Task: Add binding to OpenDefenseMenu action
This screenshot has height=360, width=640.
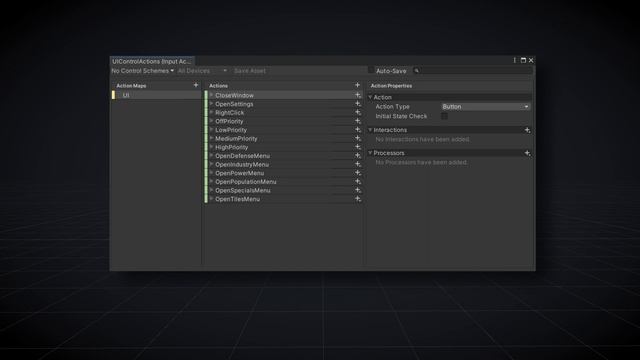Action: (x=358, y=156)
